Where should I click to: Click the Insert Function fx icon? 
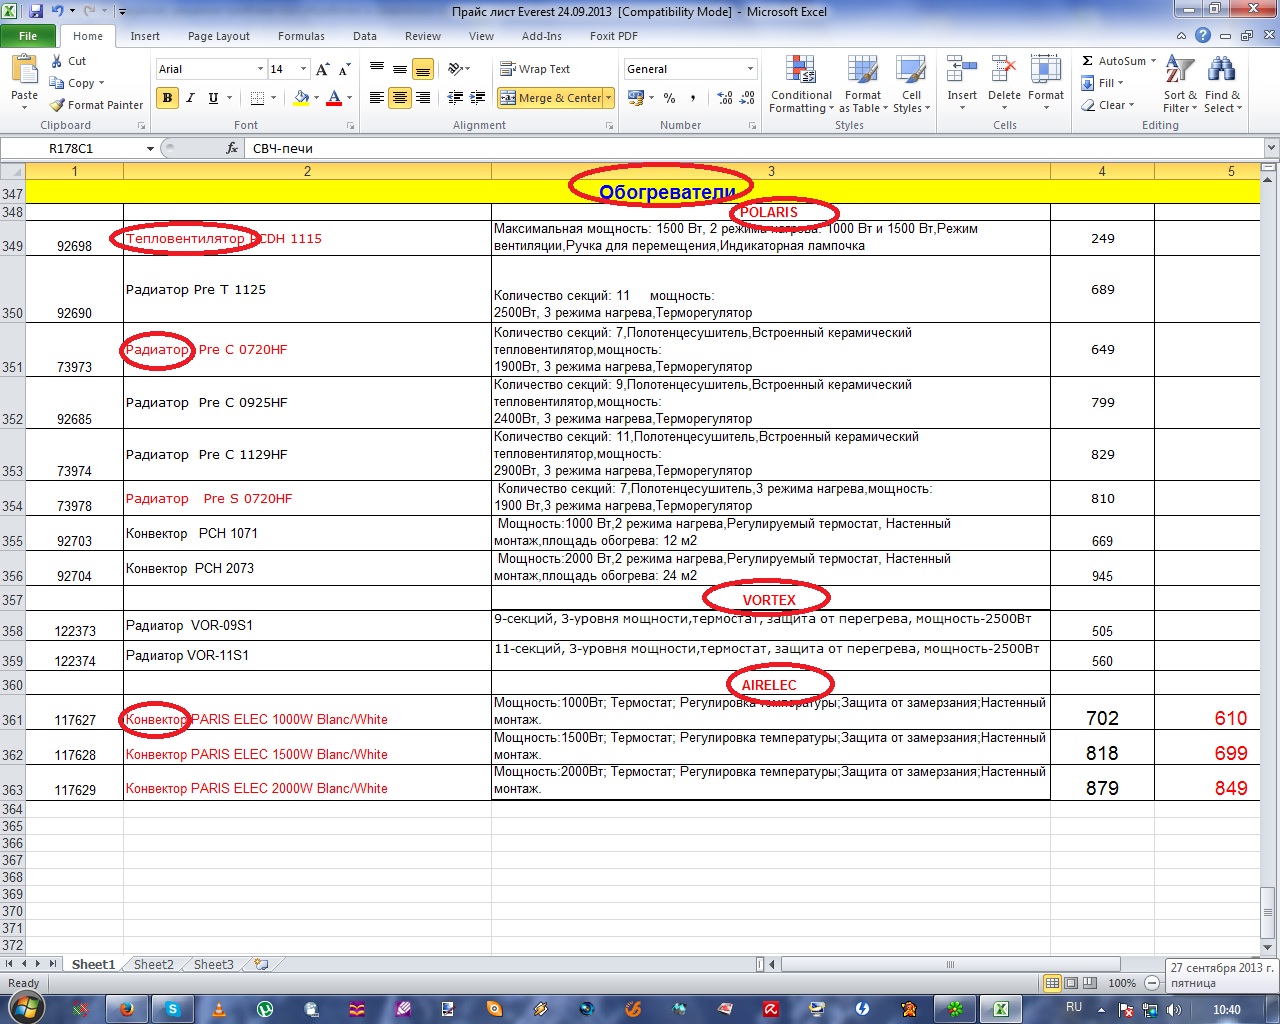tap(232, 148)
